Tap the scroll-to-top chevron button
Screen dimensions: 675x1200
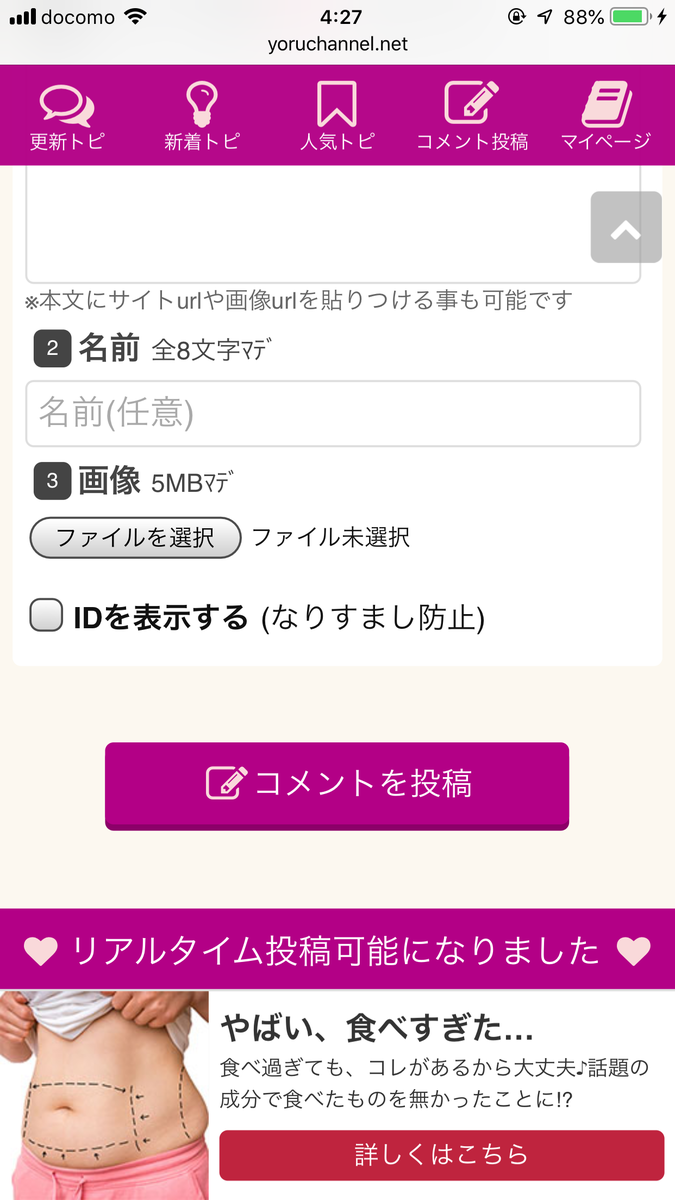(x=626, y=228)
